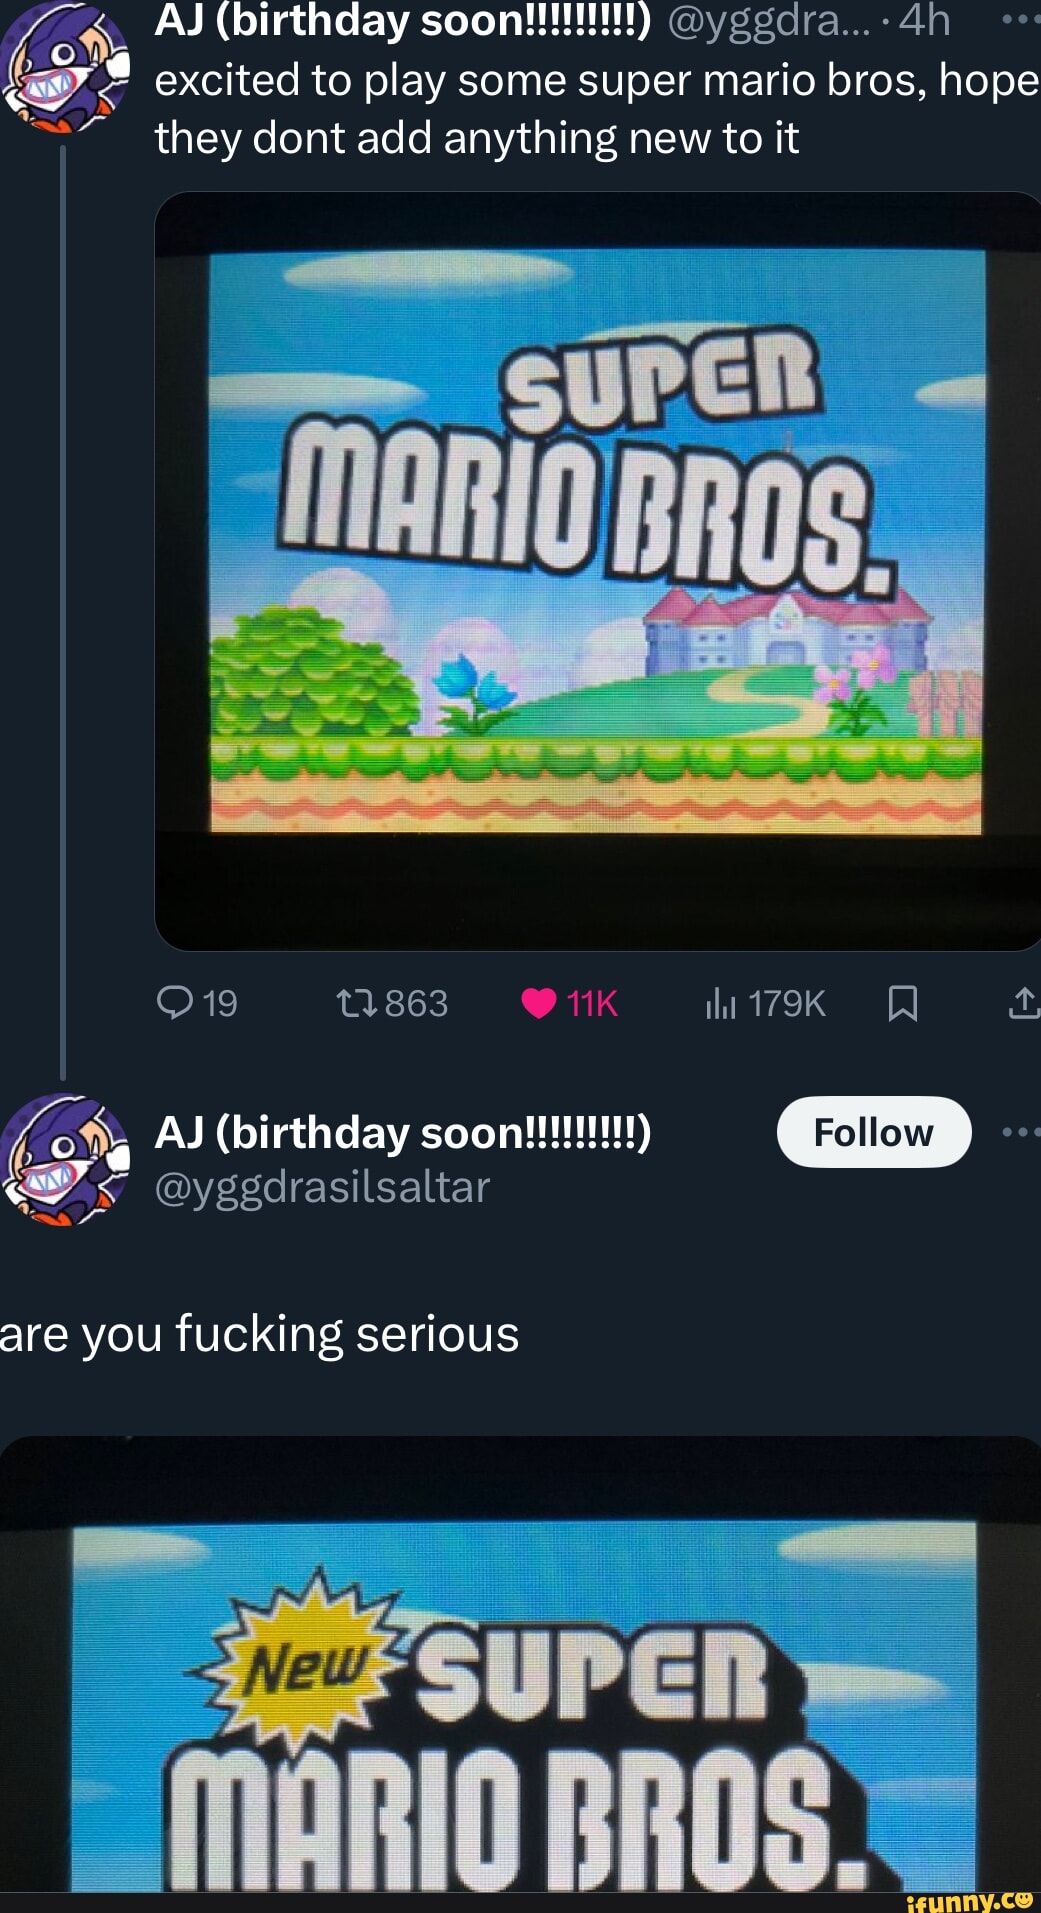
Task: Open the share icon on the tweet
Action: pos(1025,1005)
